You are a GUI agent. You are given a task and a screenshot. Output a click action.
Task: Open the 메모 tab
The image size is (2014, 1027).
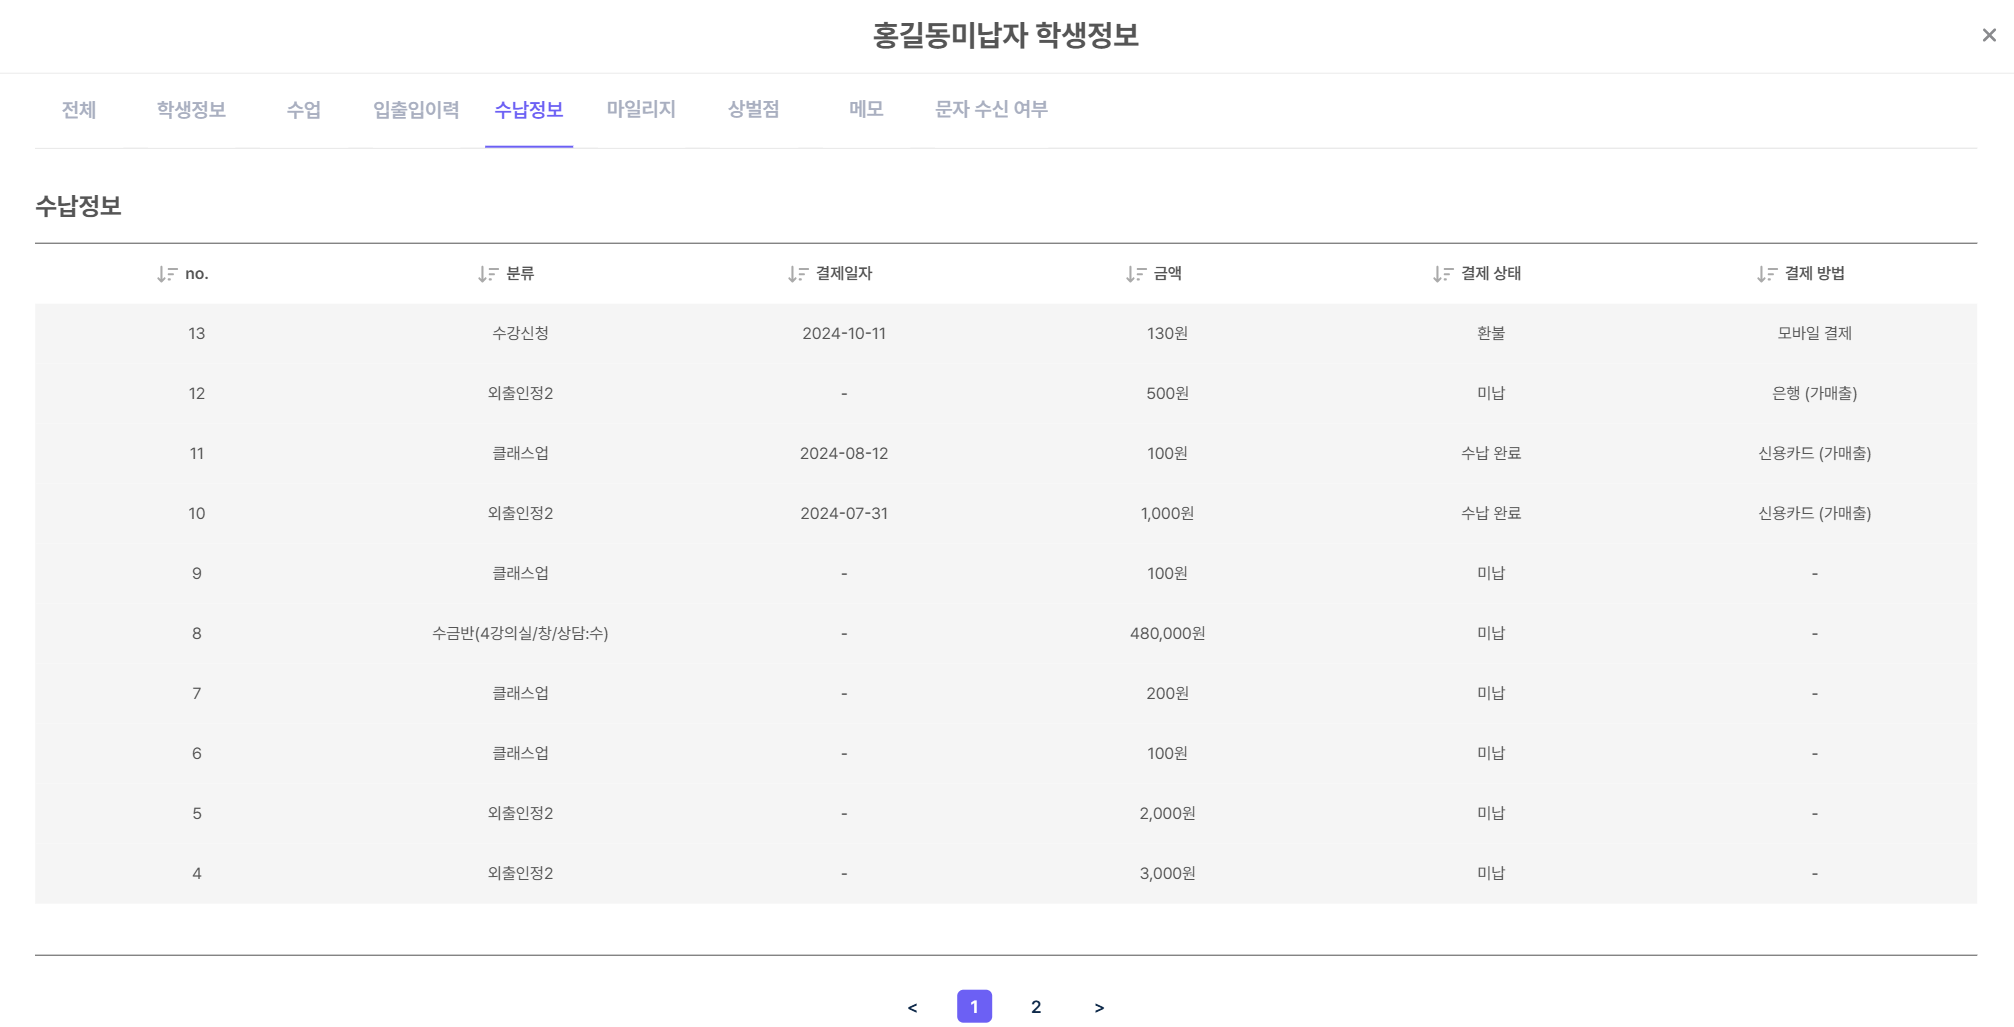pos(866,110)
